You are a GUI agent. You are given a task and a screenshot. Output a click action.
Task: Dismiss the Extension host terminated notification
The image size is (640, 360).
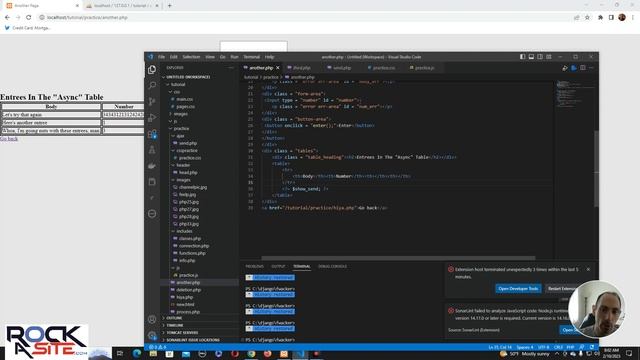pos(588,269)
